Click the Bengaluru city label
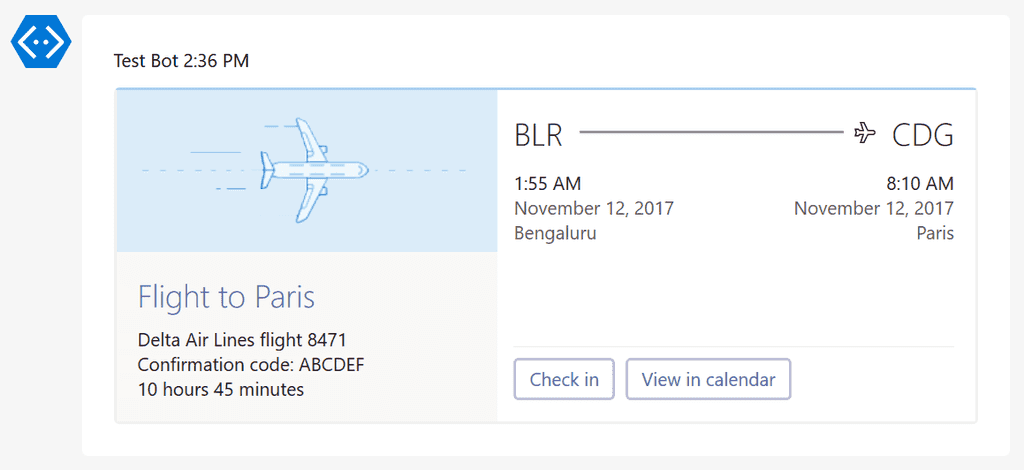 [556, 234]
